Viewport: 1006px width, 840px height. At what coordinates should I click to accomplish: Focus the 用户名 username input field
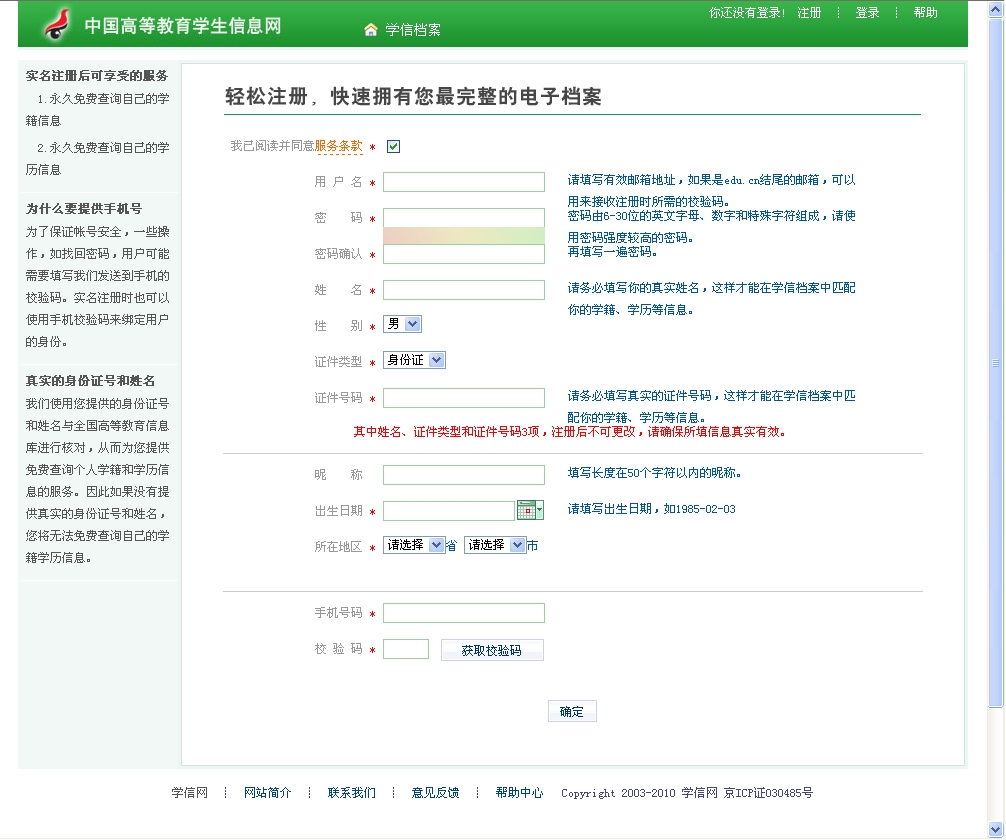pyautogui.click(x=464, y=182)
